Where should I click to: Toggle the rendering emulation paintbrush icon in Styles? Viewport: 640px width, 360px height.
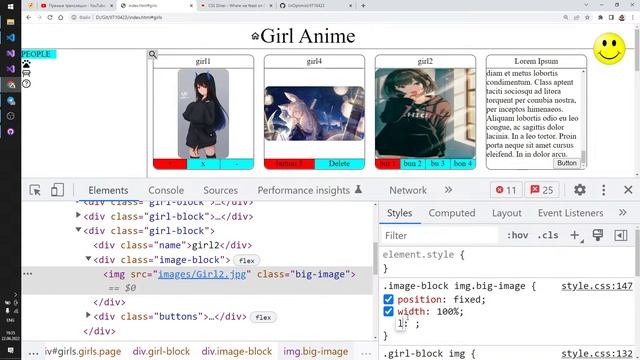[x=598, y=235]
